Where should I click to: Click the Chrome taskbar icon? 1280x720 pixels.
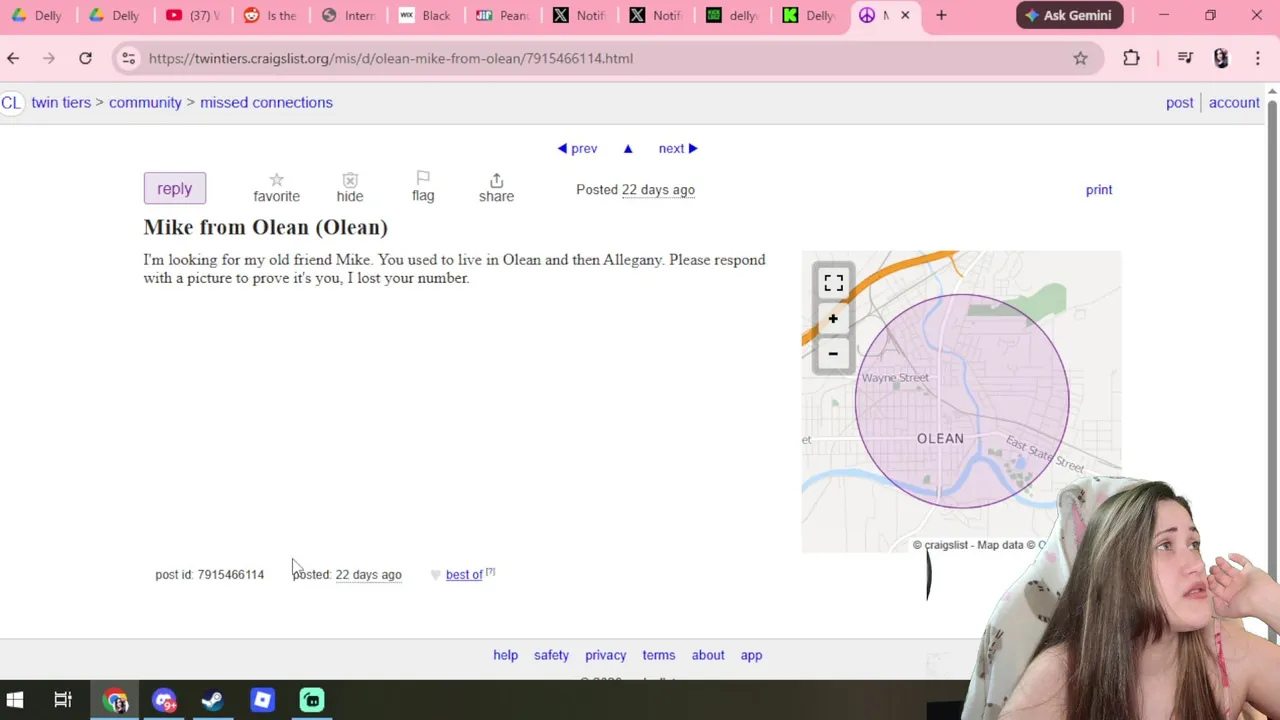click(116, 700)
